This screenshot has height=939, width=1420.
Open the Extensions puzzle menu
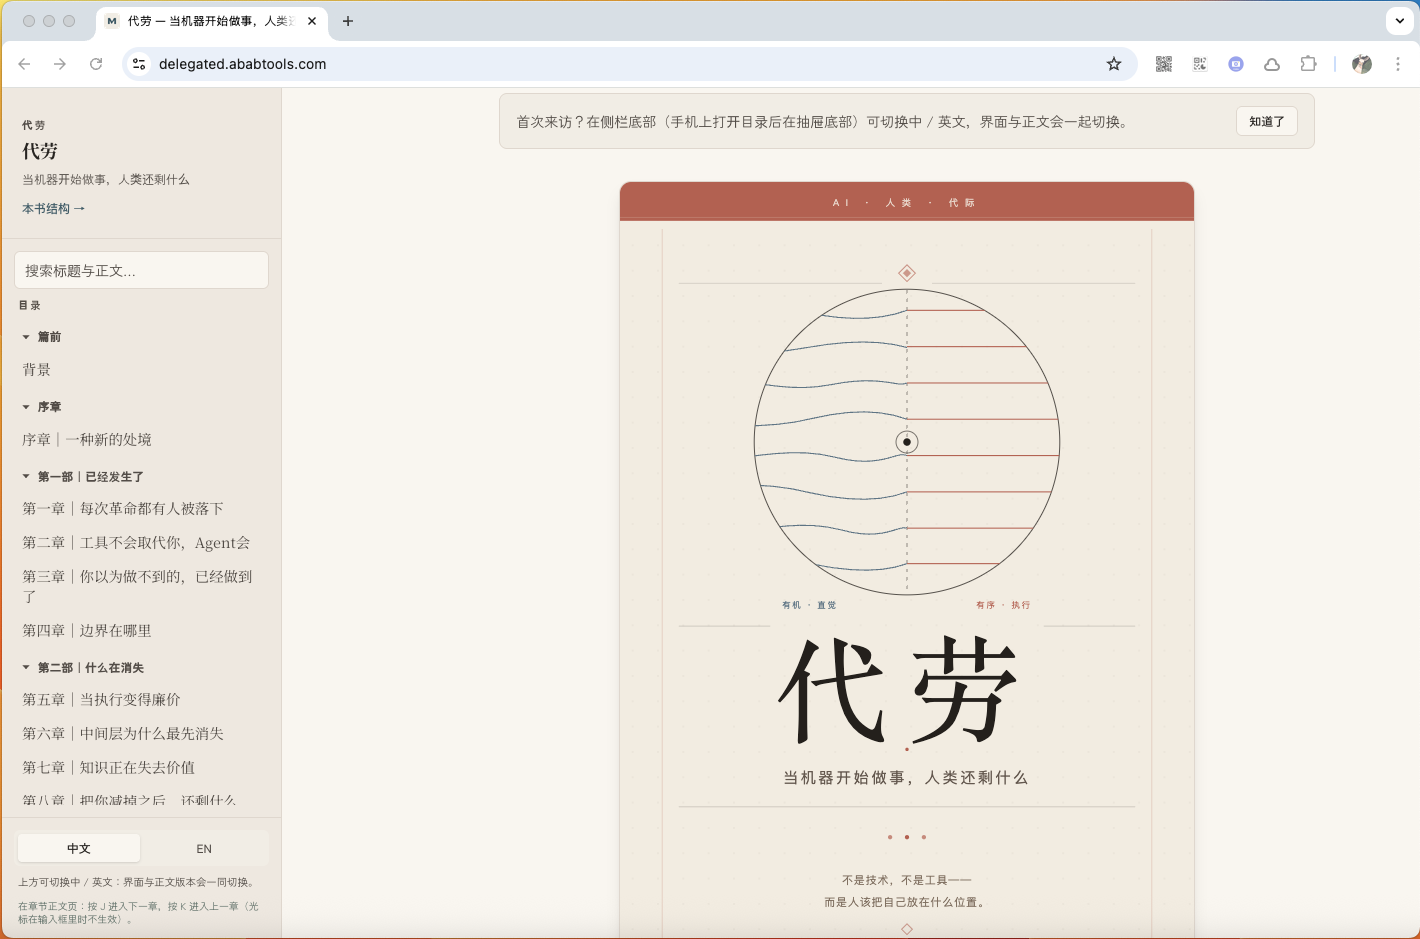[x=1308, y=64]
